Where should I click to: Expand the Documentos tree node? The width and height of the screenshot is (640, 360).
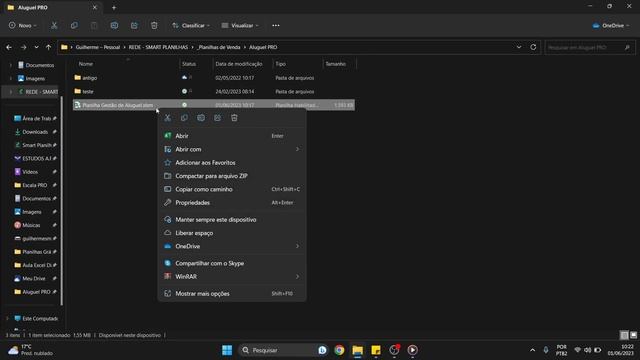click(x=11, y=65)
